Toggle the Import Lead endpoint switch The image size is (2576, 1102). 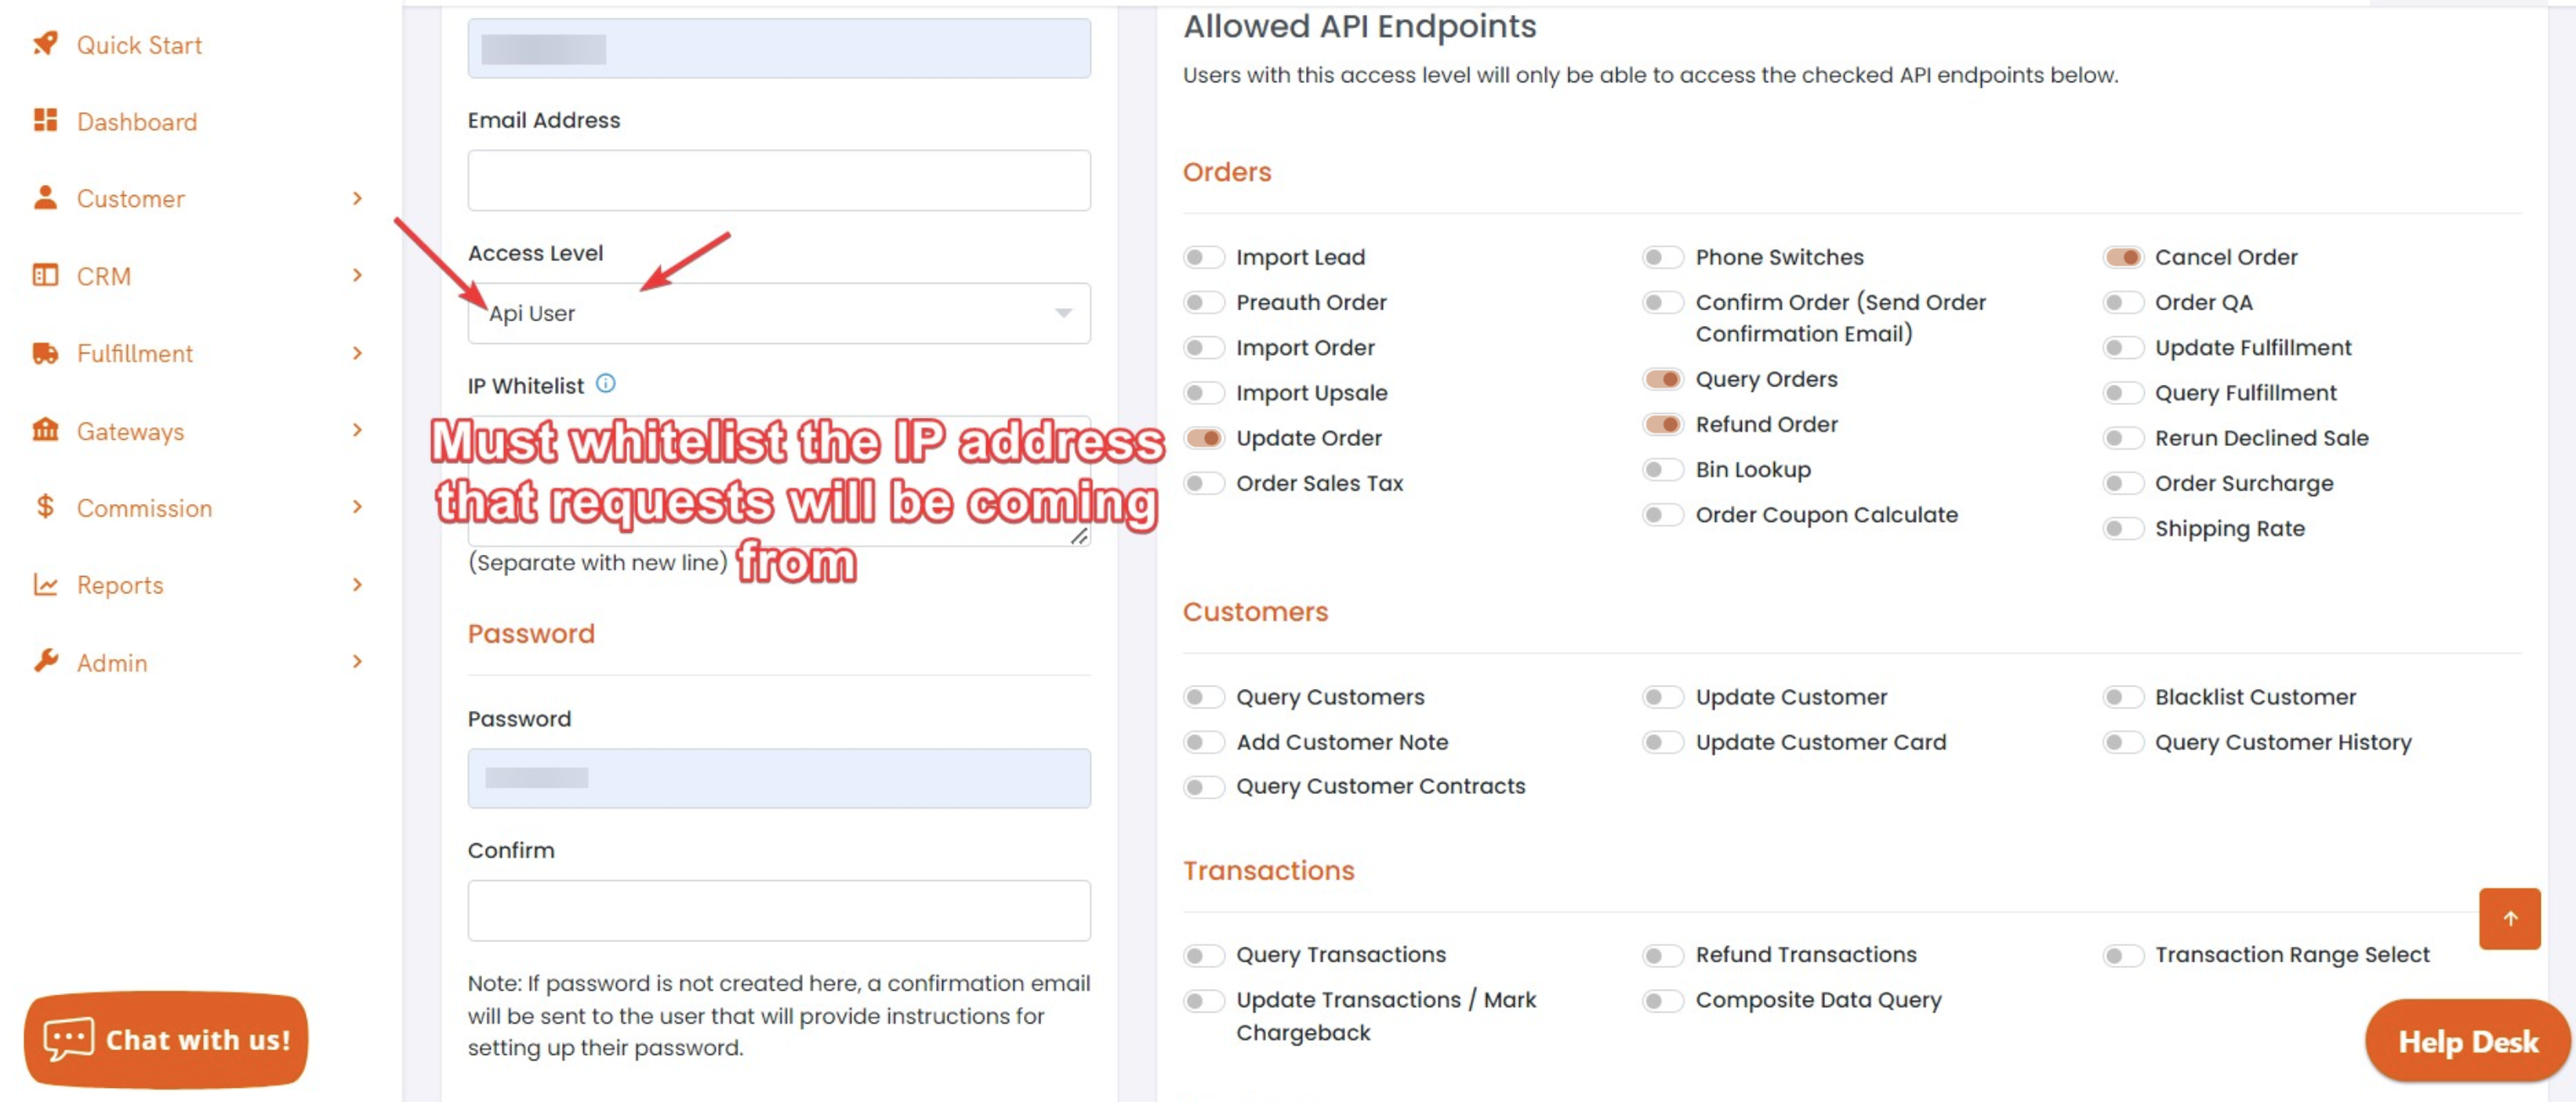click(x=1203, y=257)
